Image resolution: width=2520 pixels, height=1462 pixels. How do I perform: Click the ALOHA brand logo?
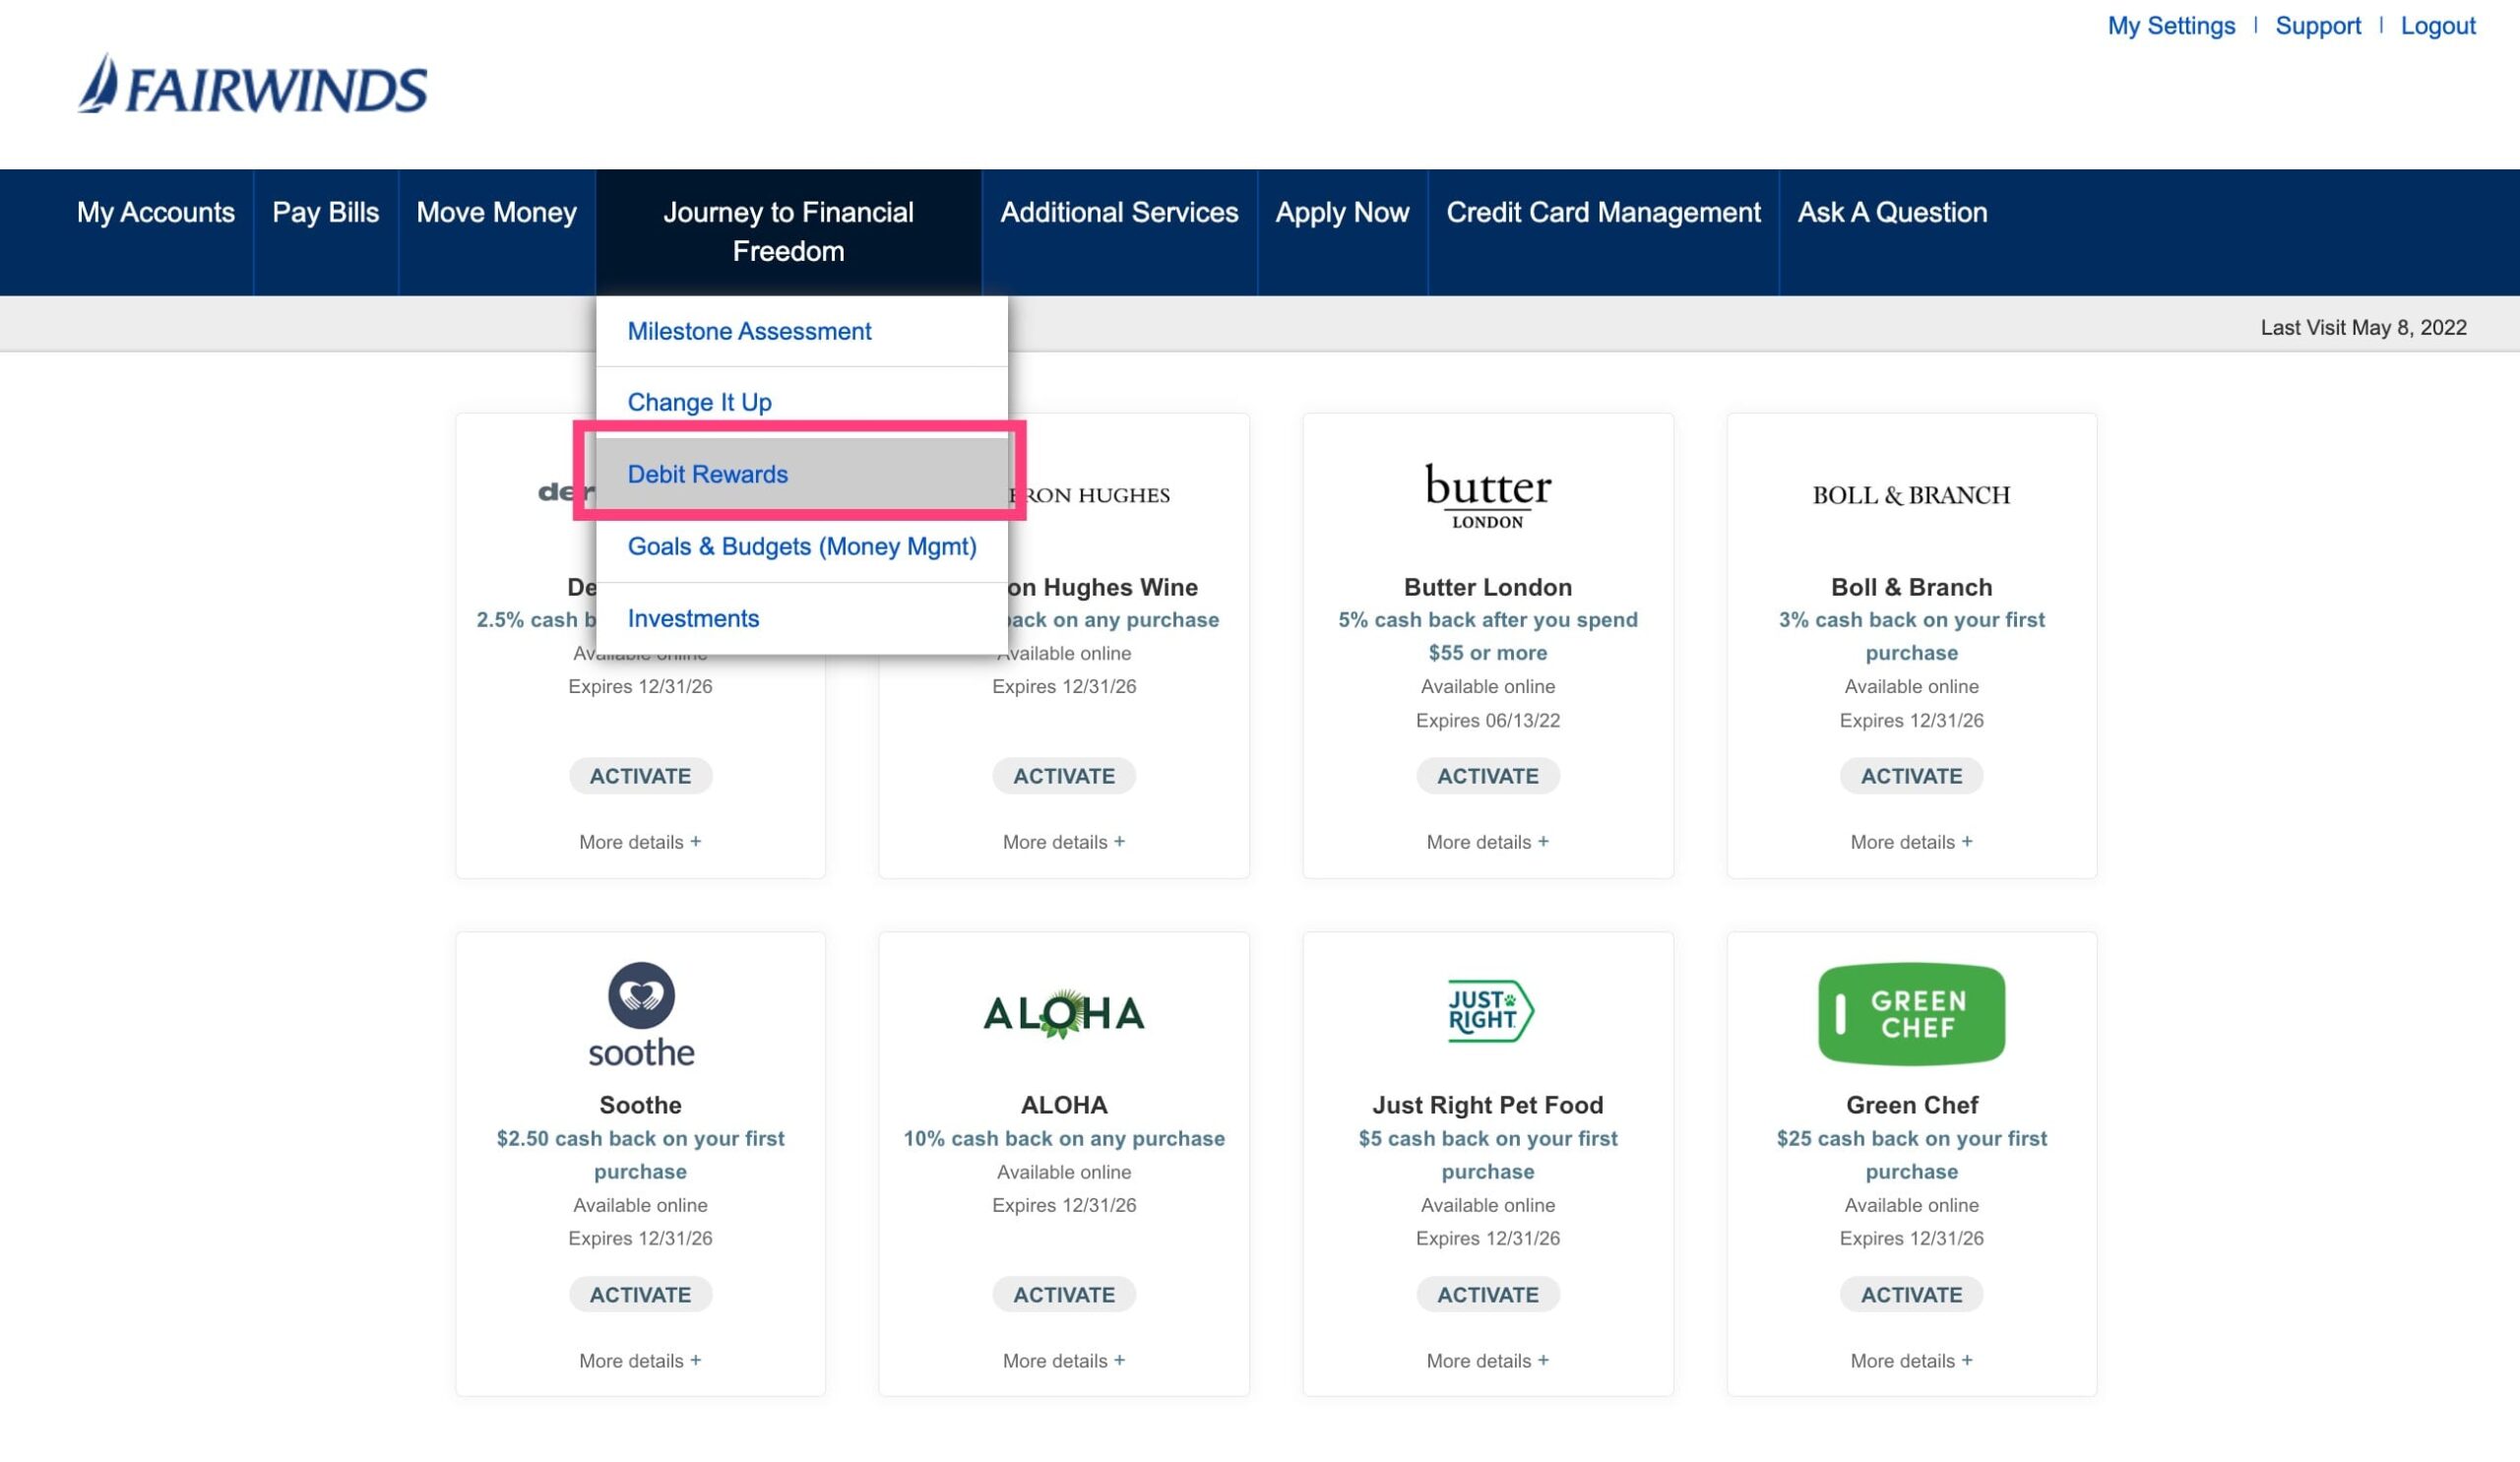pyautogui.click(x=1063, y=1013)
